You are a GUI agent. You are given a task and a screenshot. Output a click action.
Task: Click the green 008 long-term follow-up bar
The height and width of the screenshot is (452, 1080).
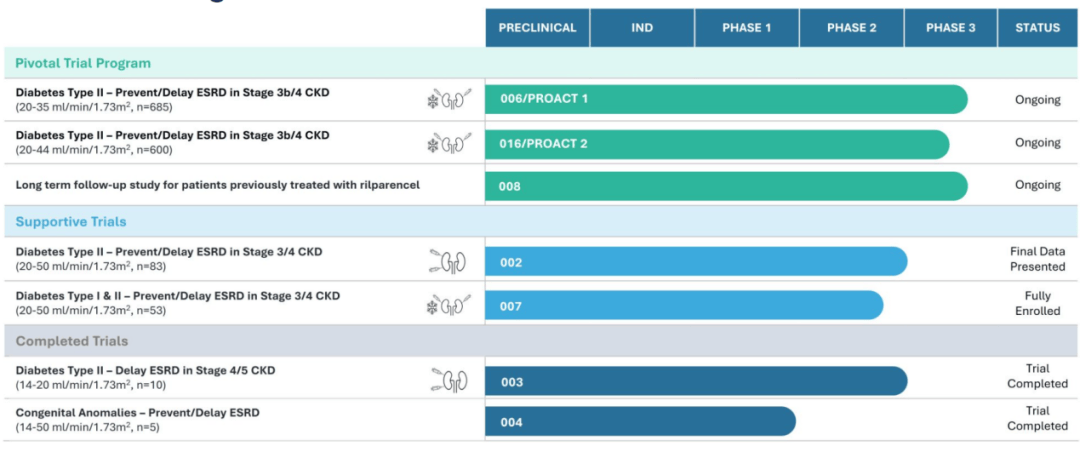point(726,186)
